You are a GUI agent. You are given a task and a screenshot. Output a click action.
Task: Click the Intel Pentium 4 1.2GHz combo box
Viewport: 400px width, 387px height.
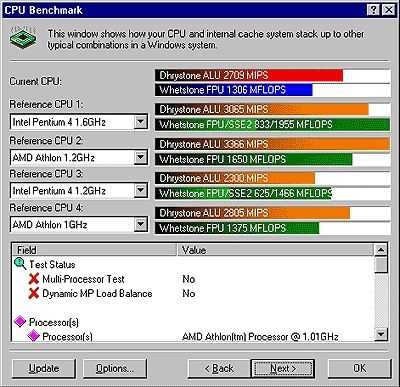[79, 191]
